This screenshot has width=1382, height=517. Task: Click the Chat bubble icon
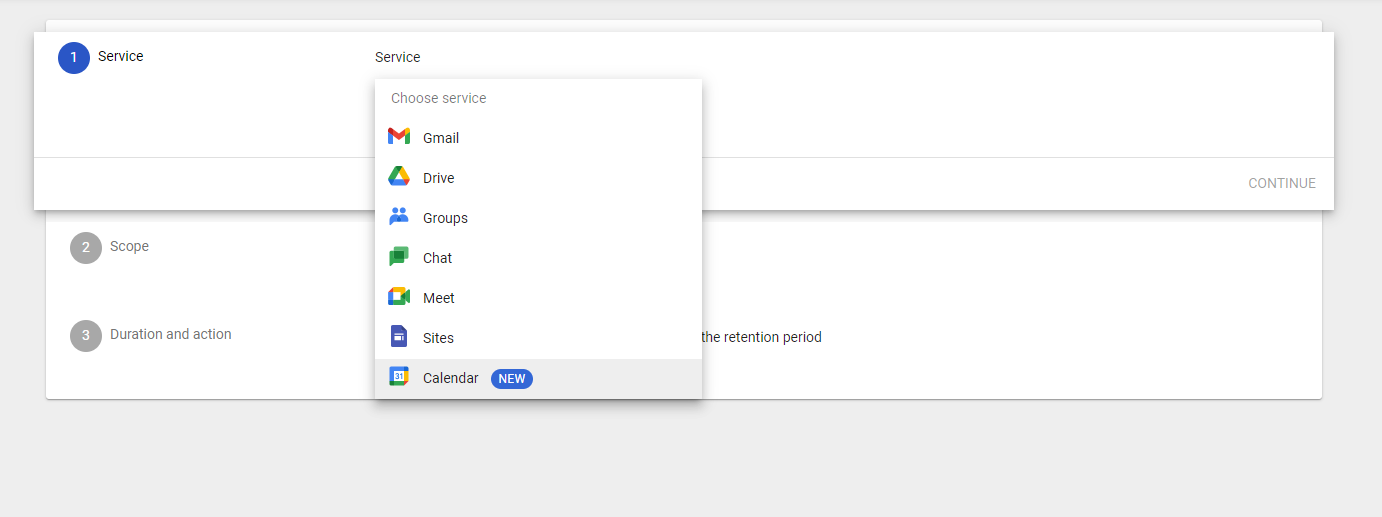[399, 257]
